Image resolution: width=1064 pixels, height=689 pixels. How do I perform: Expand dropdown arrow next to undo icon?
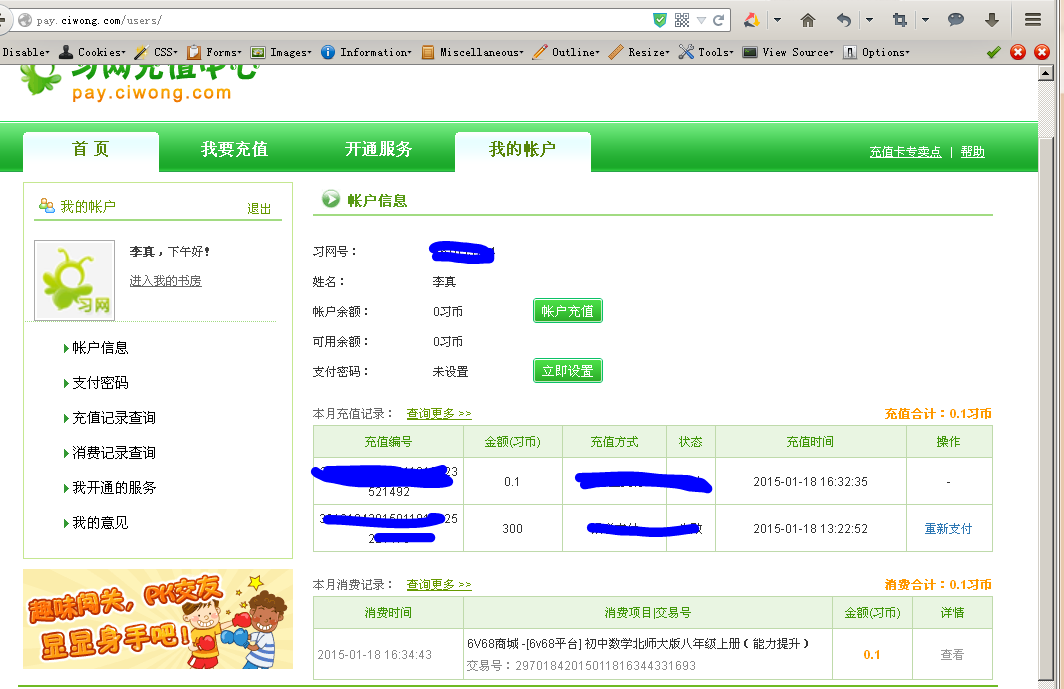pos(869,20)
